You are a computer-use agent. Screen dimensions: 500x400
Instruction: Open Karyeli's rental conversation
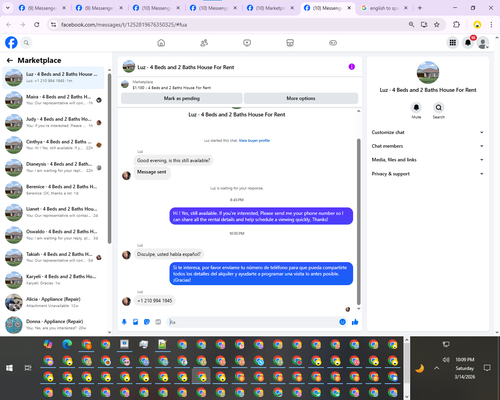[x=53, y=280]
